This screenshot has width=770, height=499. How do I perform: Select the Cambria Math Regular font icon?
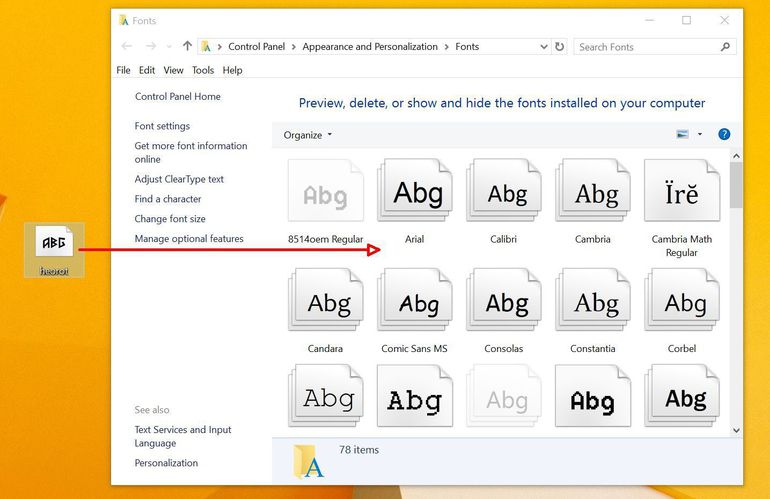click(682, 191)
